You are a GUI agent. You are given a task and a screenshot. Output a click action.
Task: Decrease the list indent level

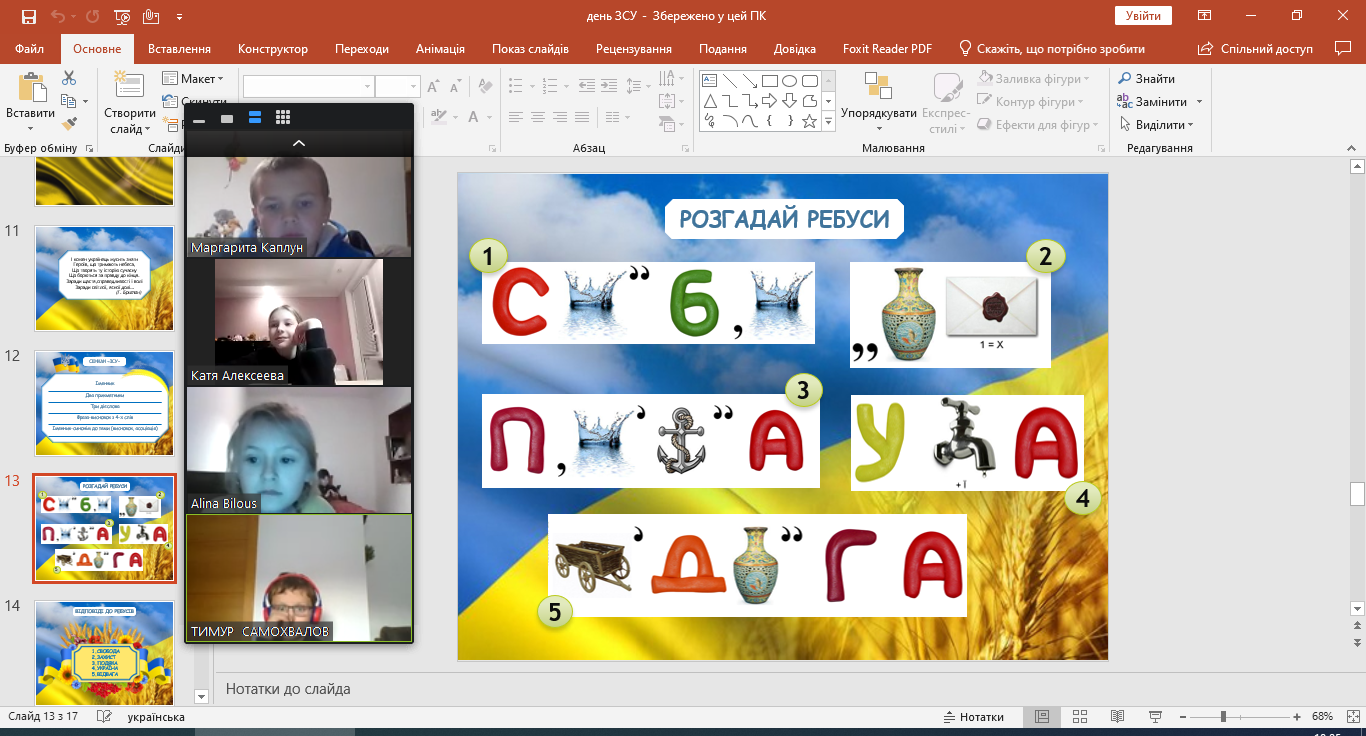[586, 86]
